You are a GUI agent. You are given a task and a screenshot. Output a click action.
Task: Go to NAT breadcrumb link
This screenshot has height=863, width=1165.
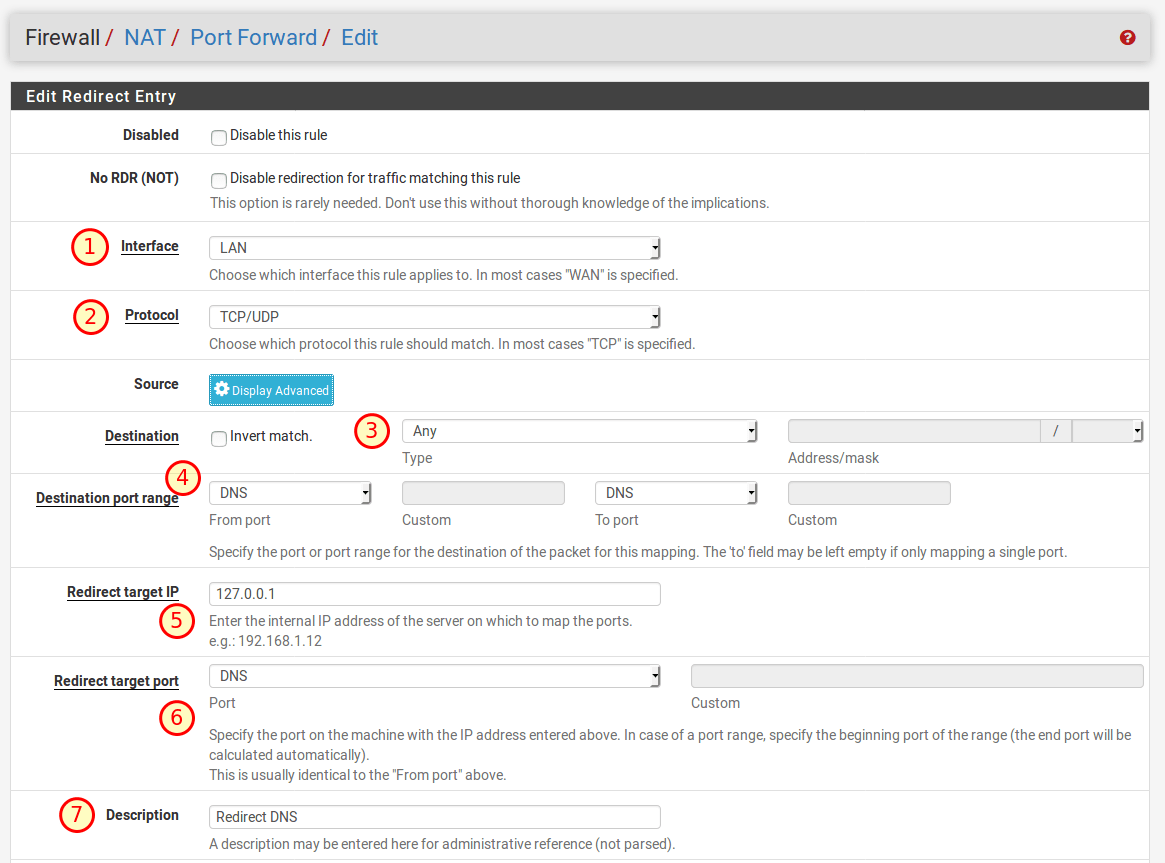145,38
